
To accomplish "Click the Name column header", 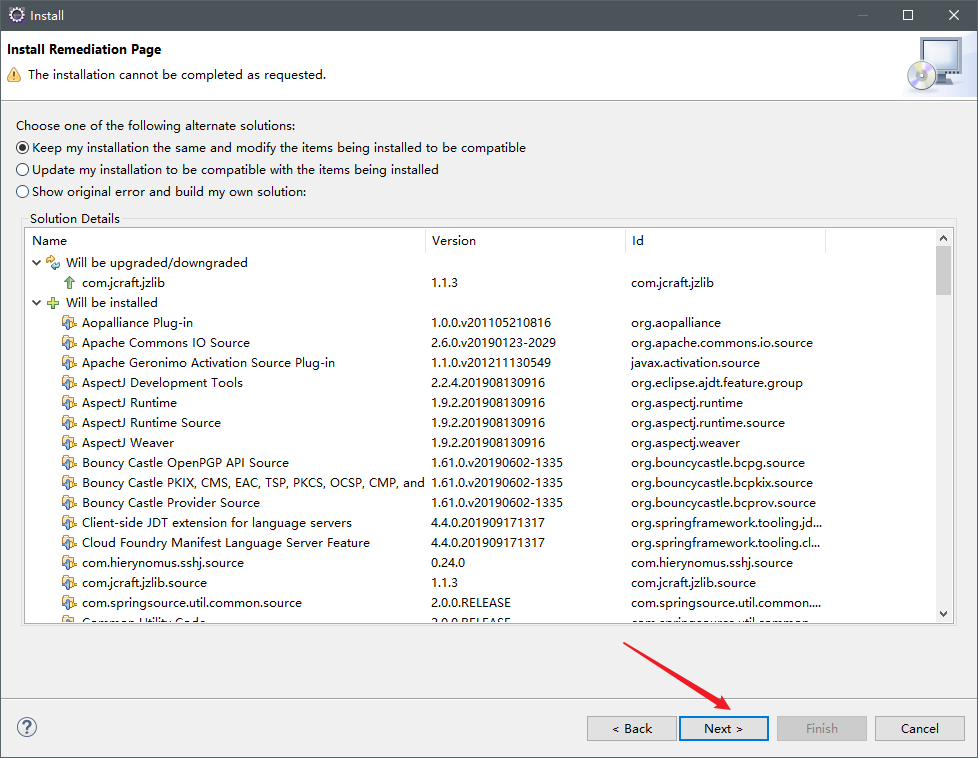I will (x=225, y=241).
